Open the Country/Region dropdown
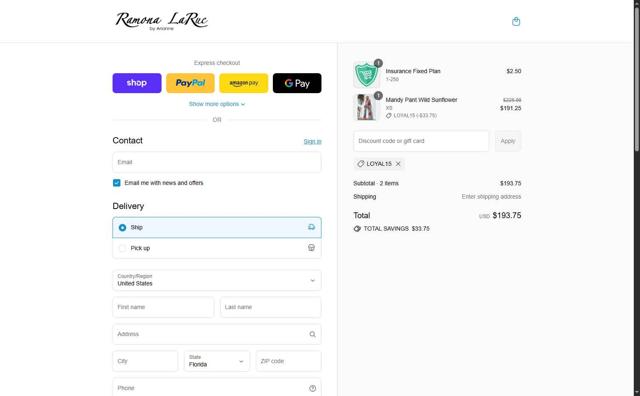Viewport: 640px width, 396px height. click(x=217, y=280)
